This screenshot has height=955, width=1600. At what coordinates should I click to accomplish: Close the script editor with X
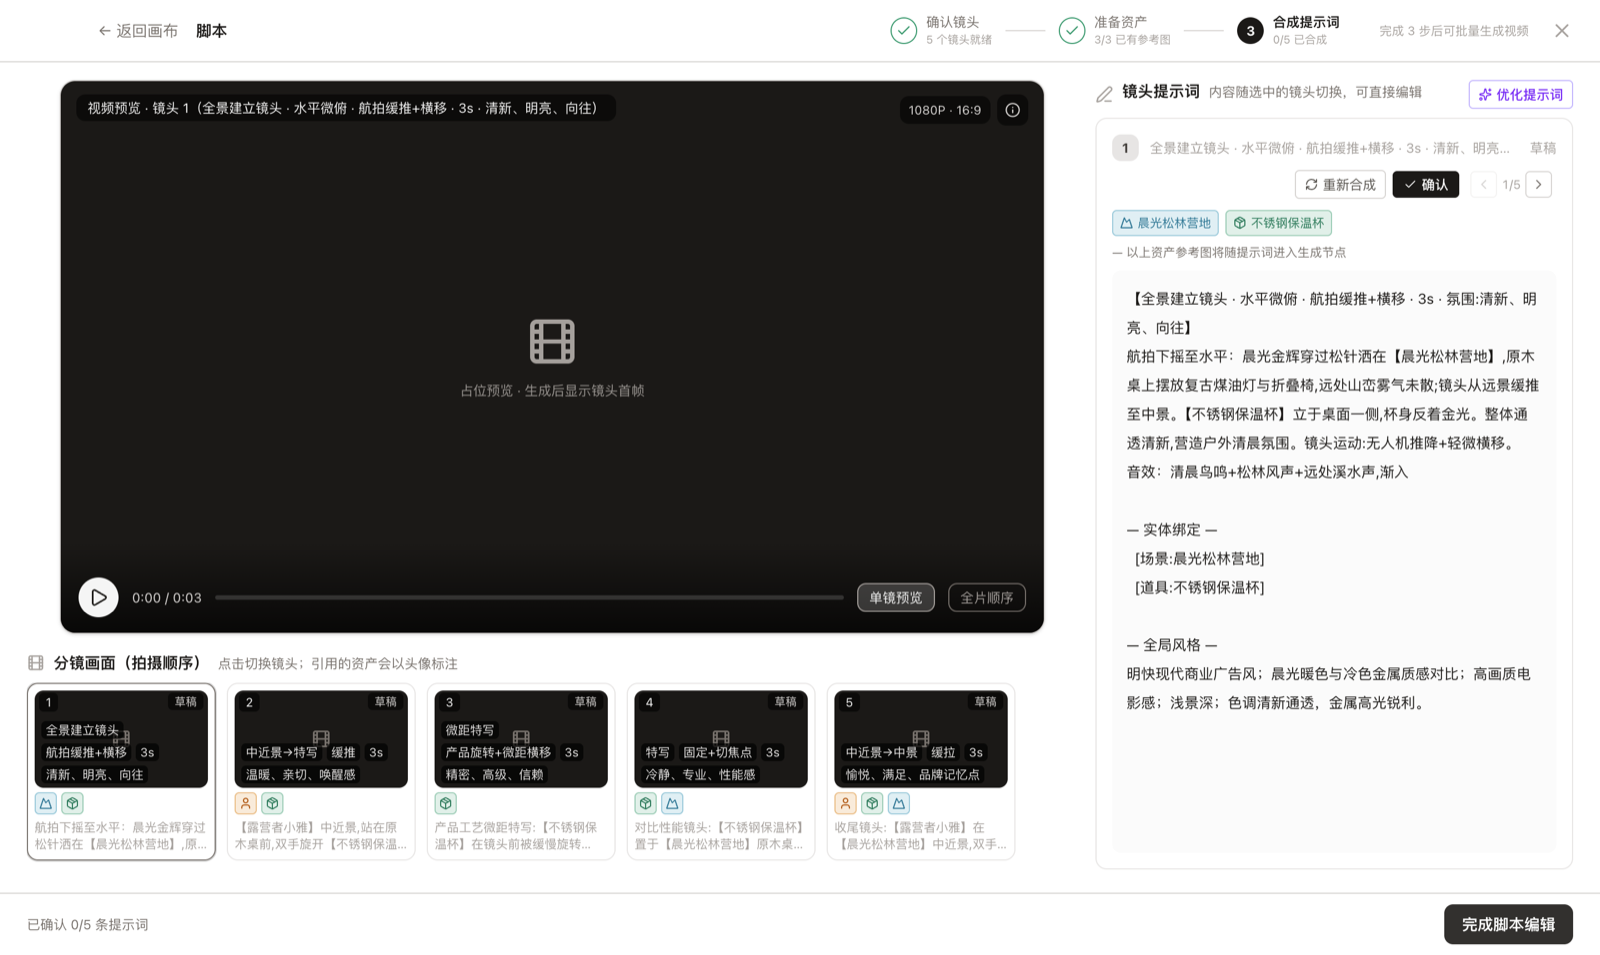[1562, 31]
